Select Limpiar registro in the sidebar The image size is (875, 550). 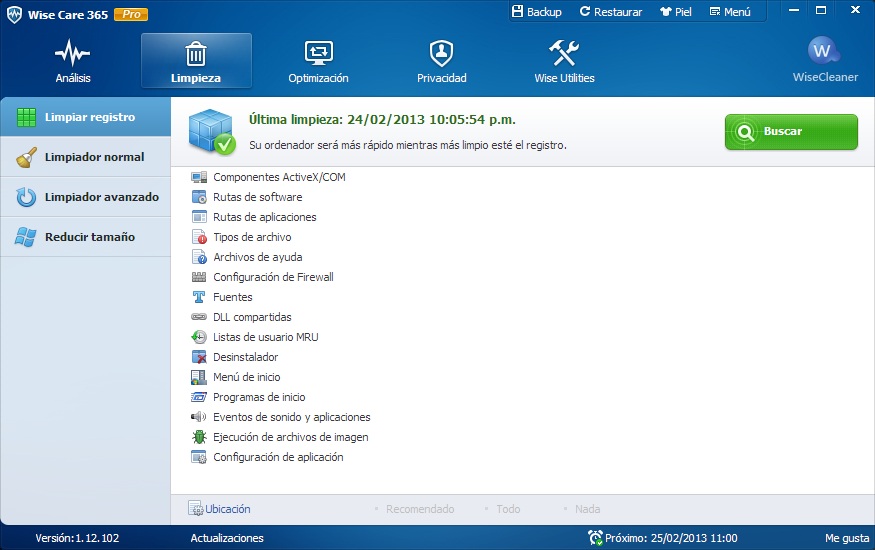point(85,117)
